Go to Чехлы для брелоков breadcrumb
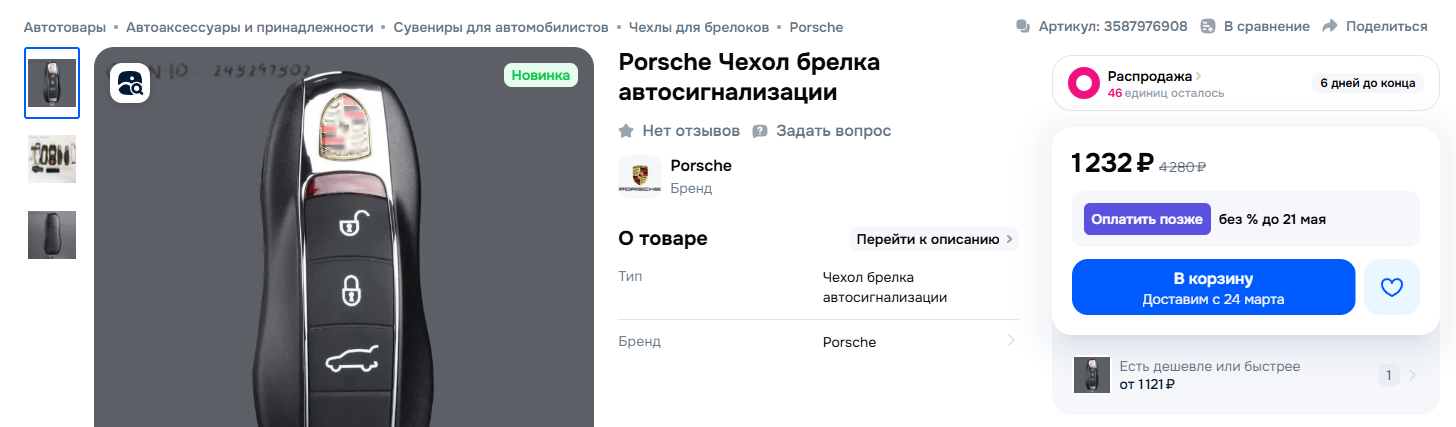 [698, 27]
